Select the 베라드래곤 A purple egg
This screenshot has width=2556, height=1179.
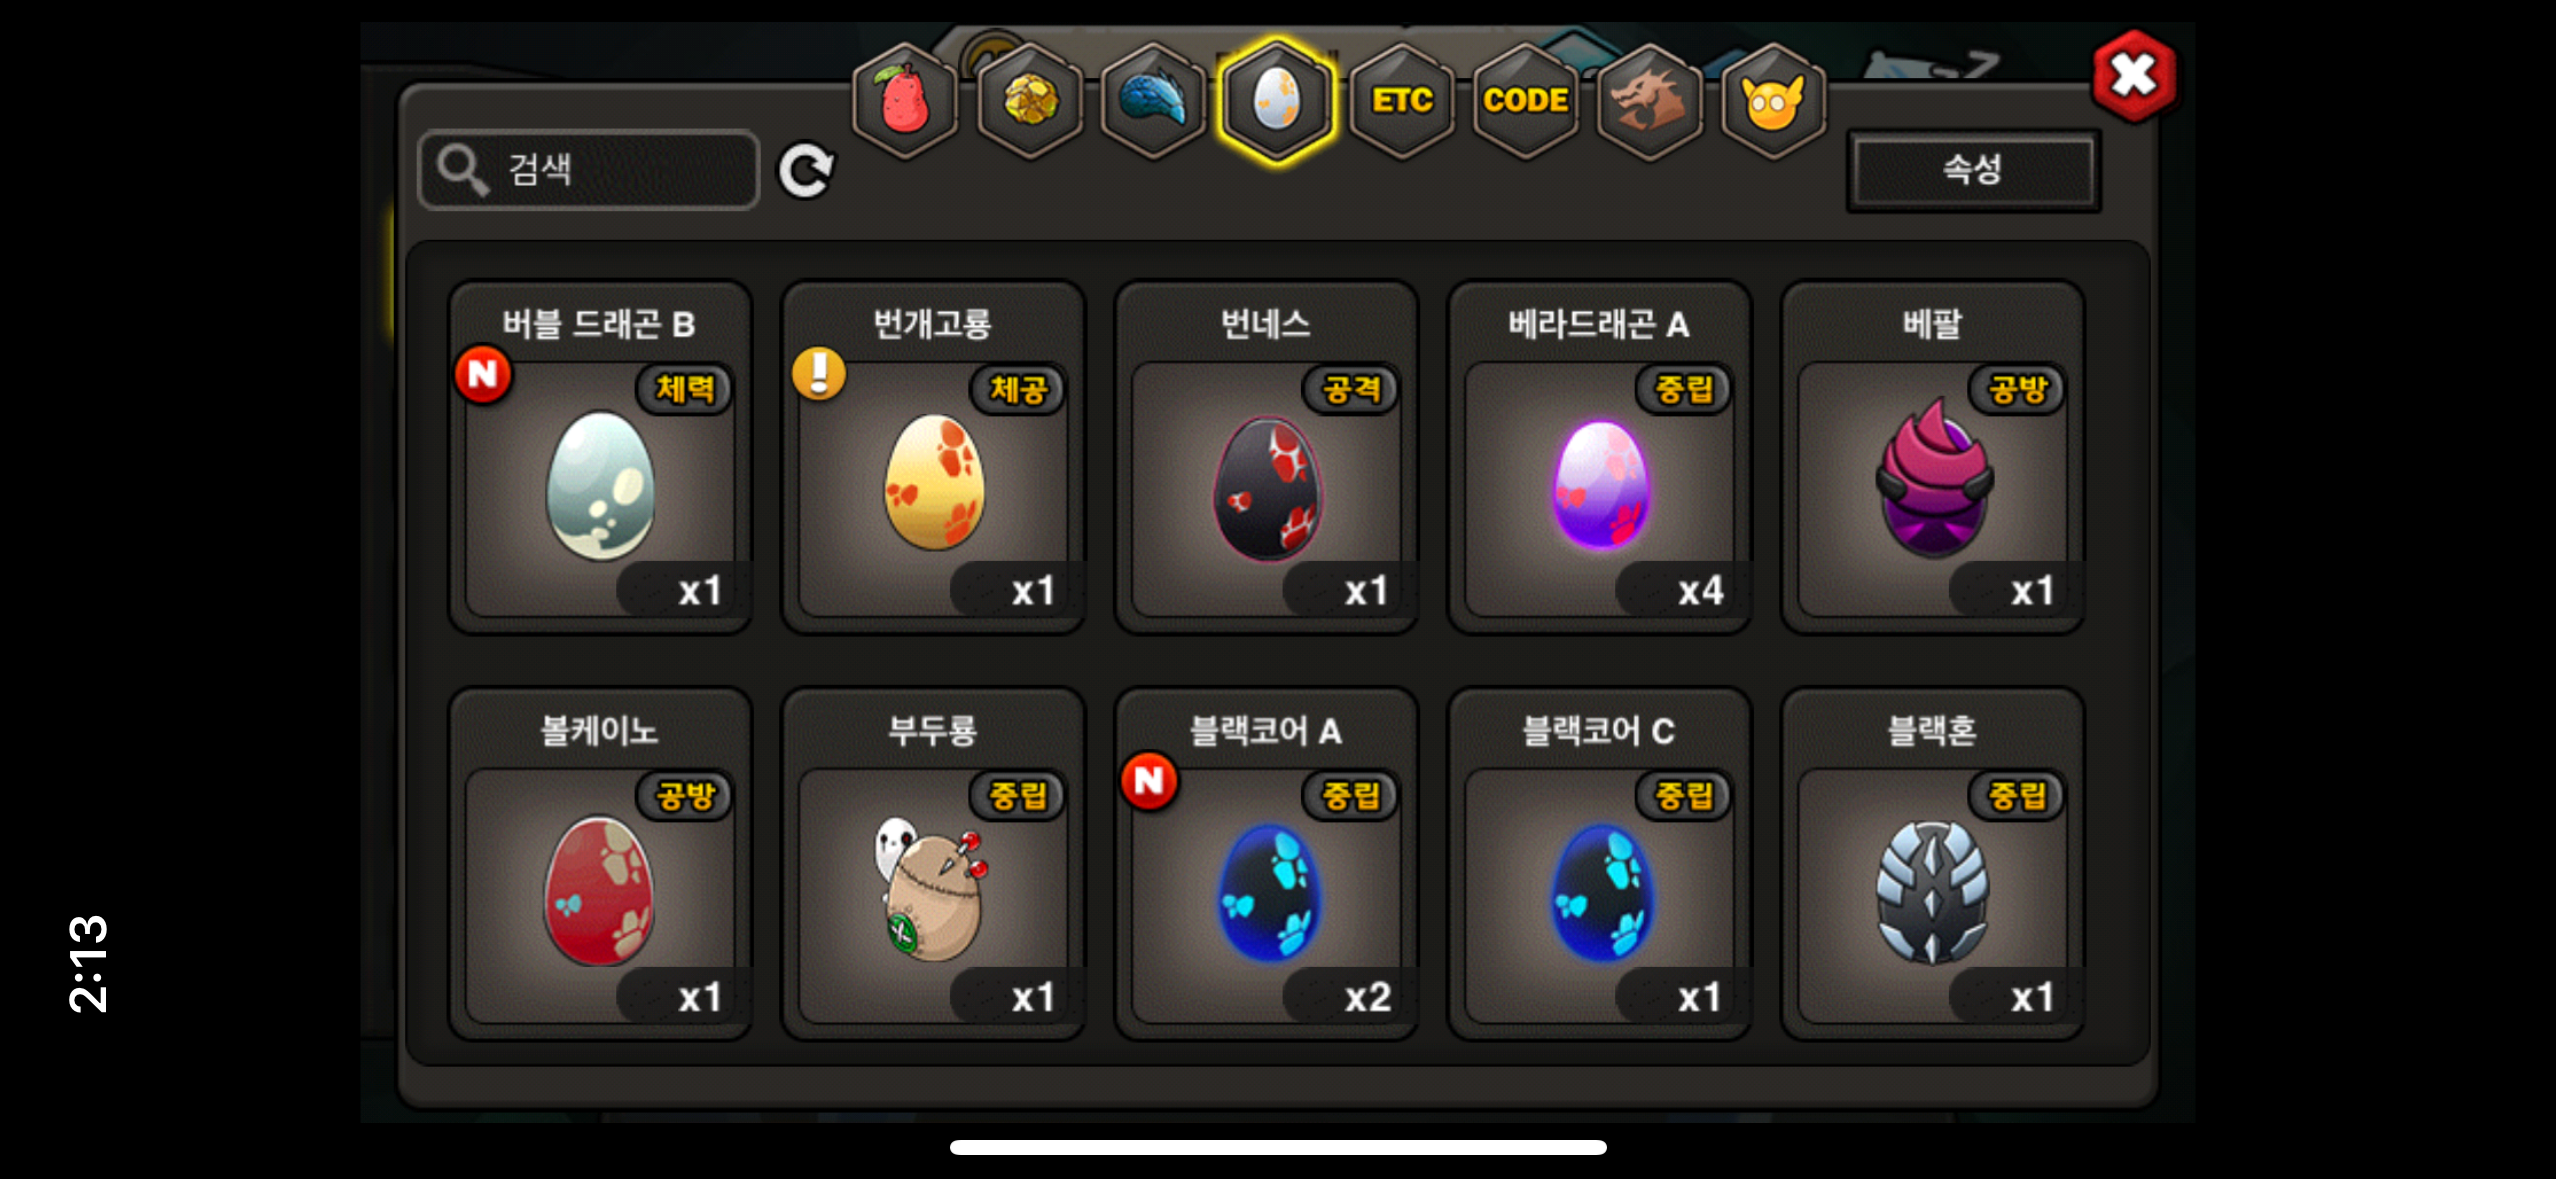click(x=1599, y=457)
